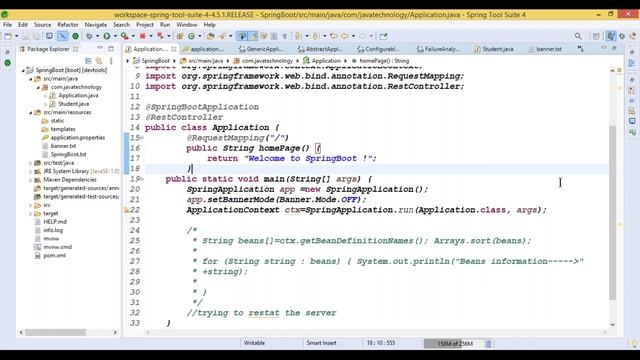Click the Smart Insert status field
This screenshot has width=640, height=360.
click(321, 343)
